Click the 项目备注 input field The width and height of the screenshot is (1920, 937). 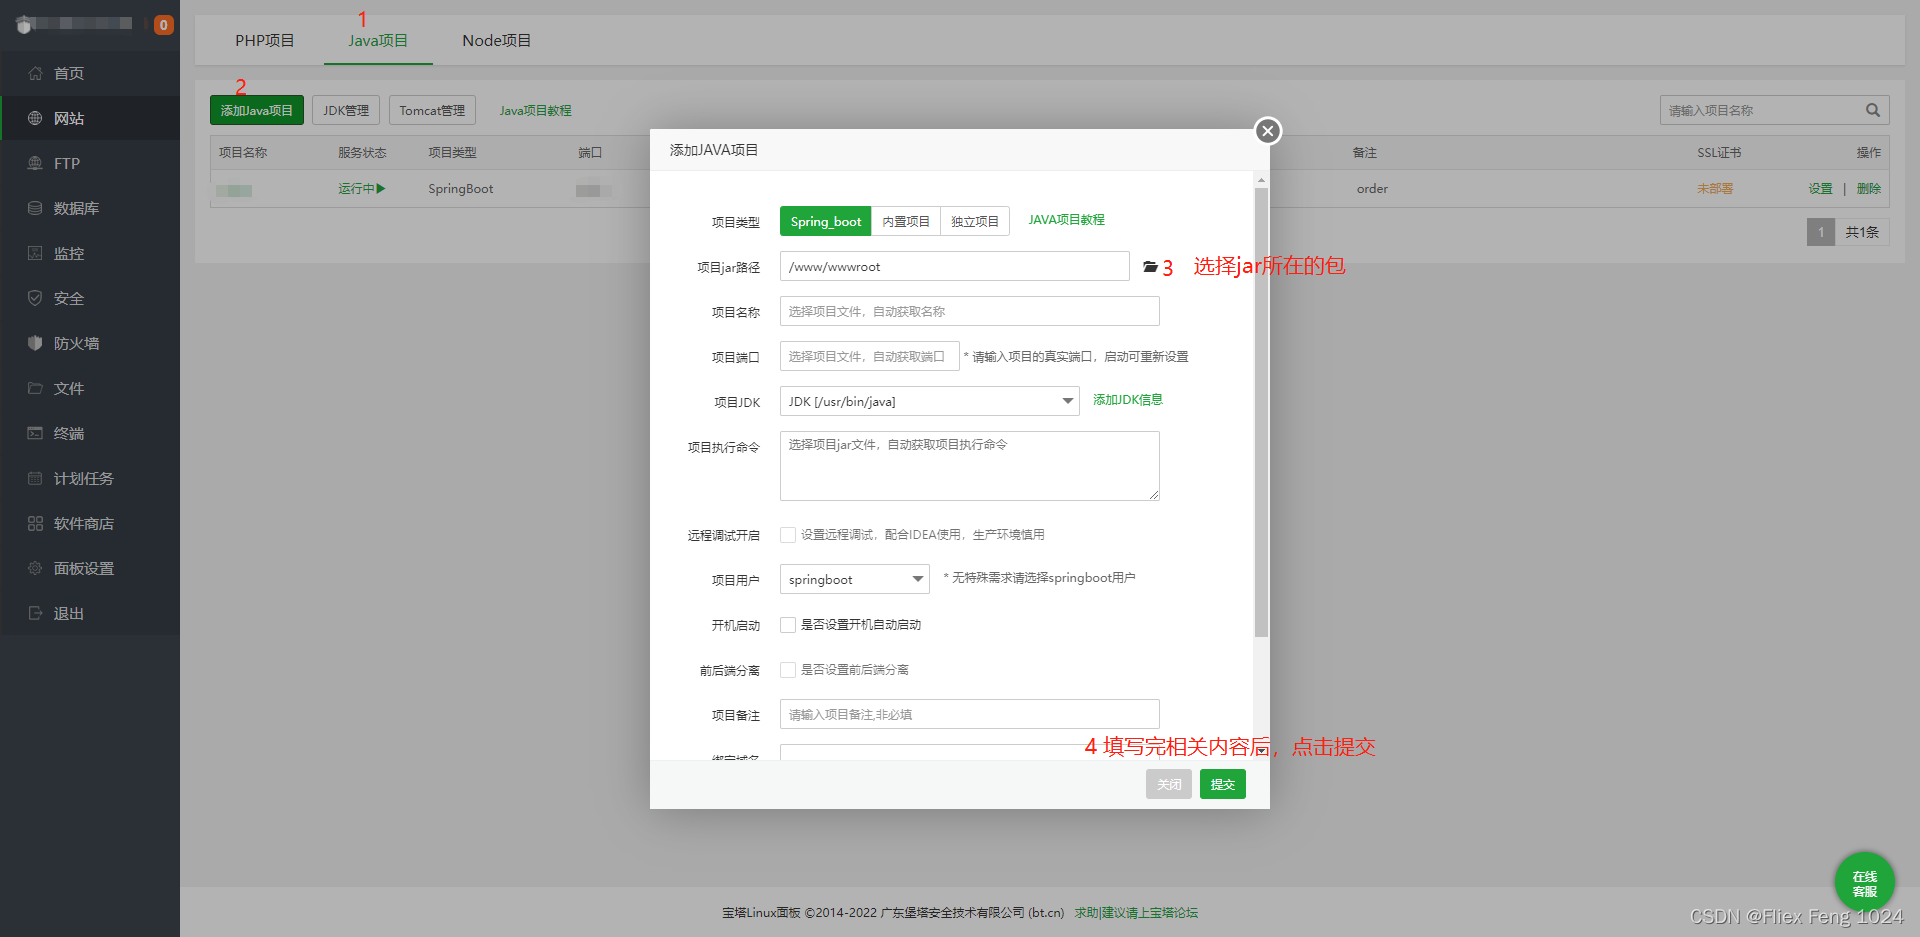pos(970,714)
